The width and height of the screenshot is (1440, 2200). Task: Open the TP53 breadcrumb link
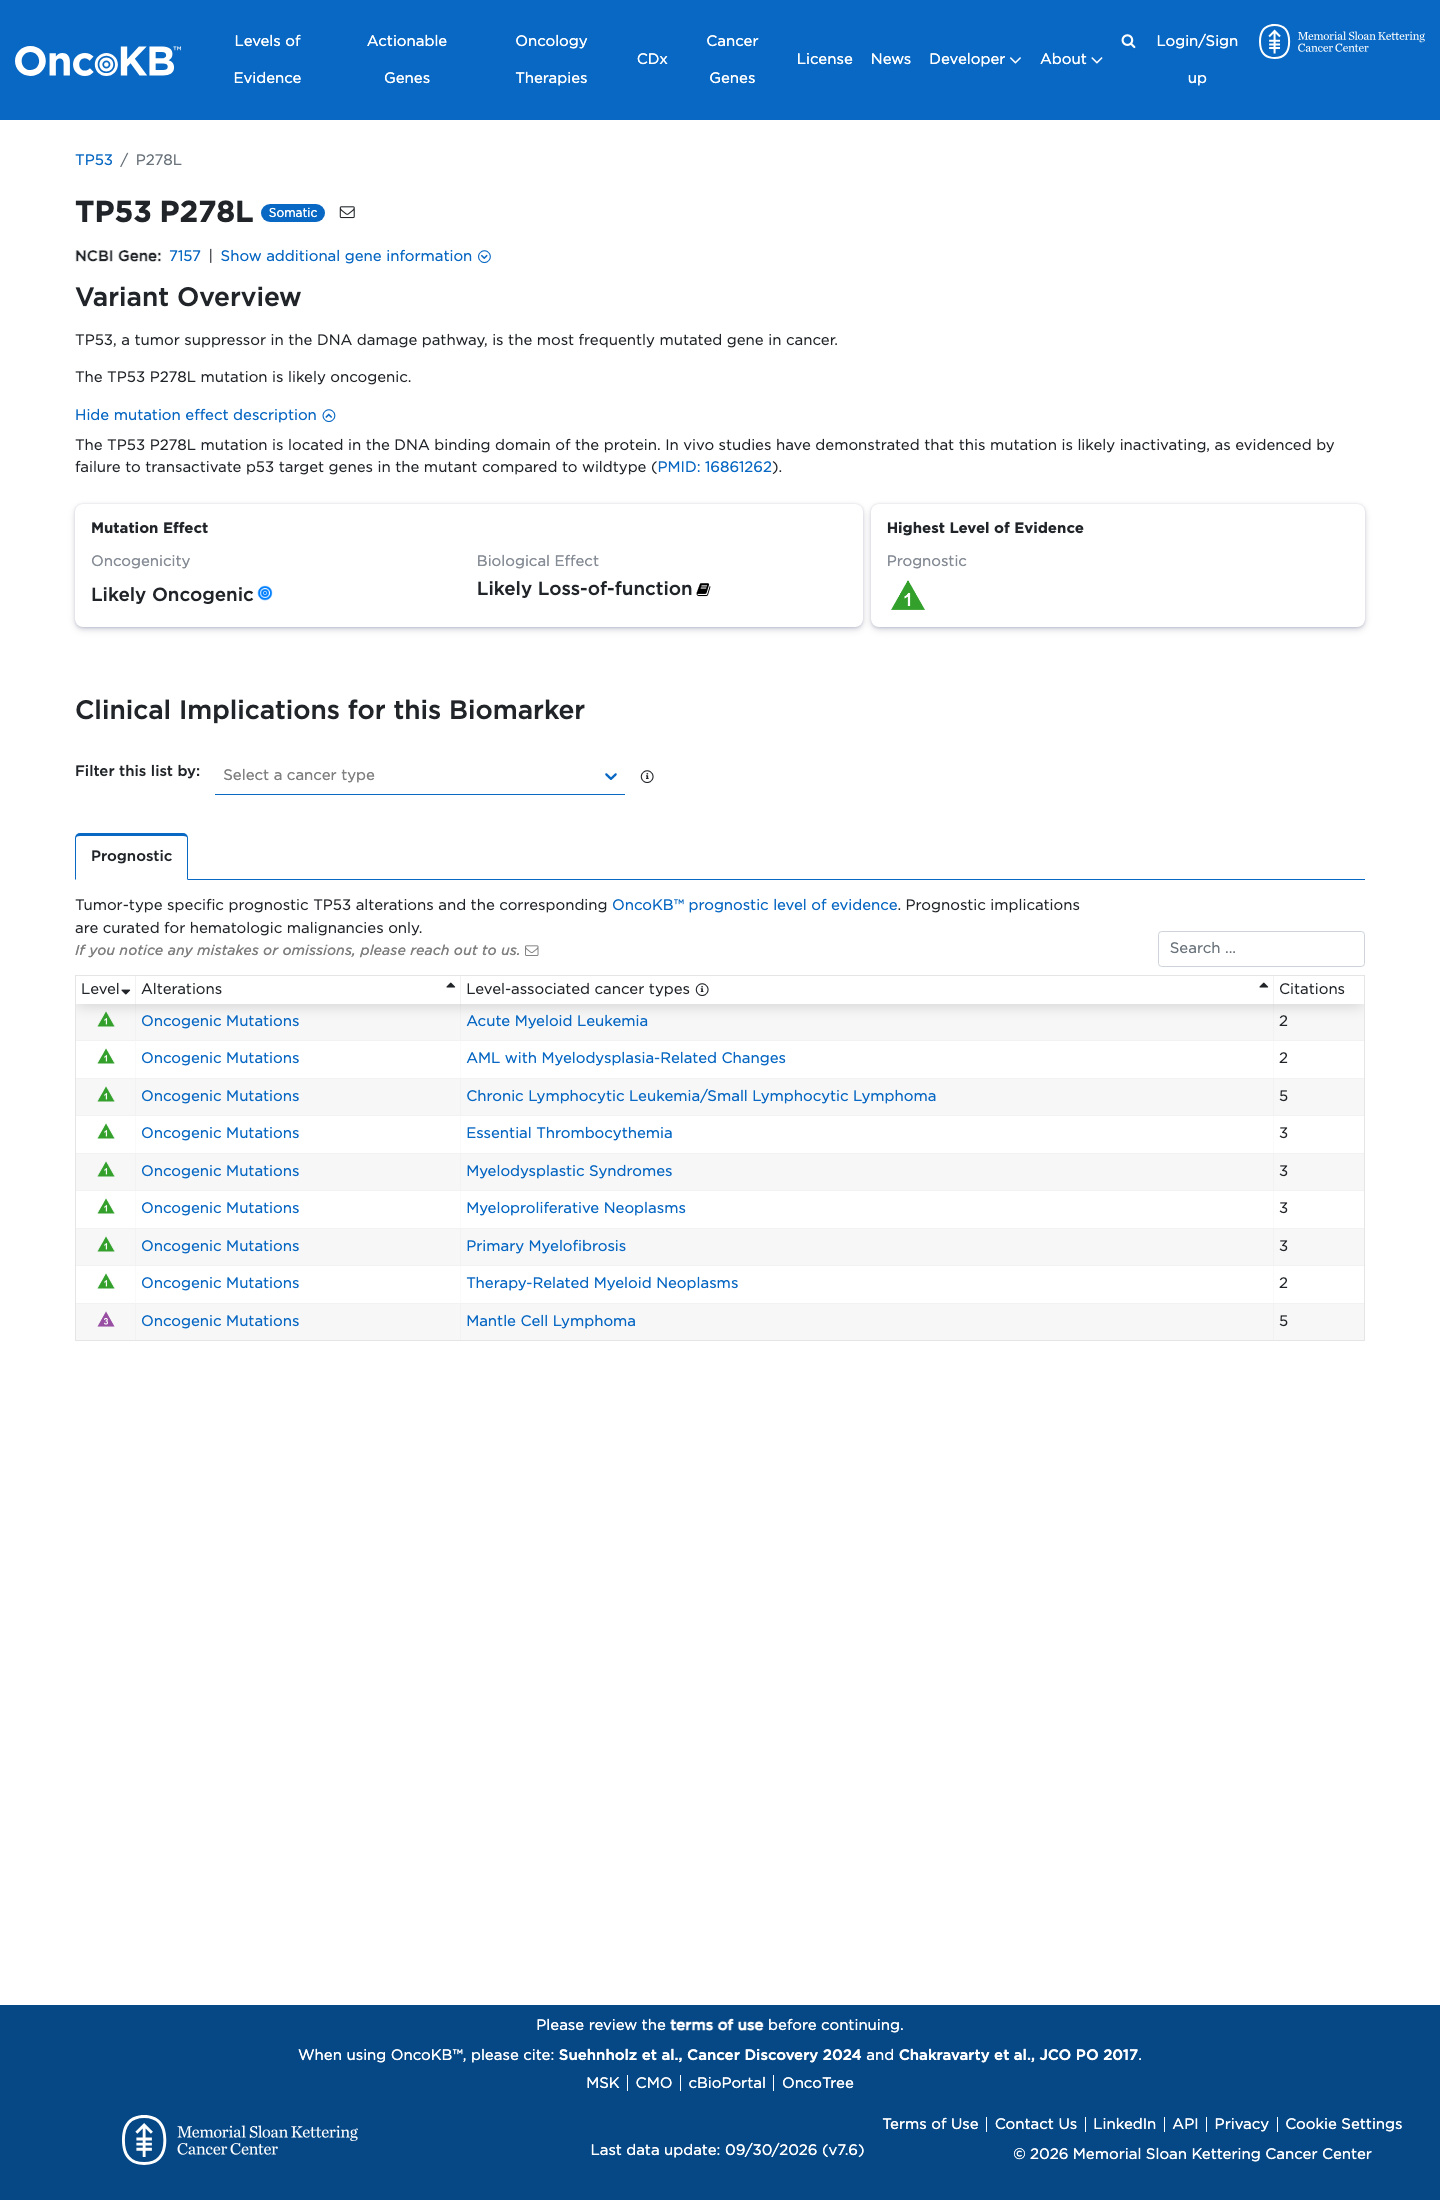point(94,160)
